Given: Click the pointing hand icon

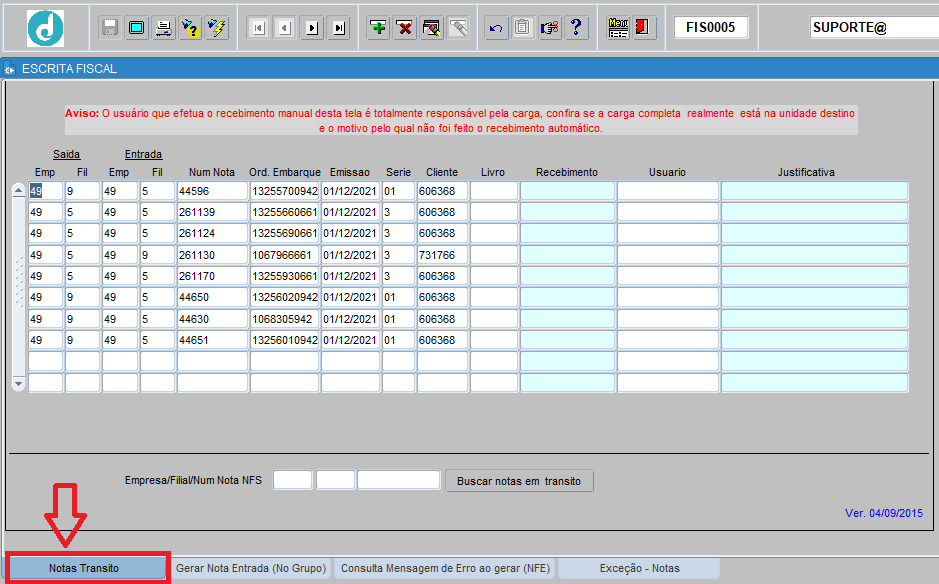Looking at the screenshot, I should [549, 28].
